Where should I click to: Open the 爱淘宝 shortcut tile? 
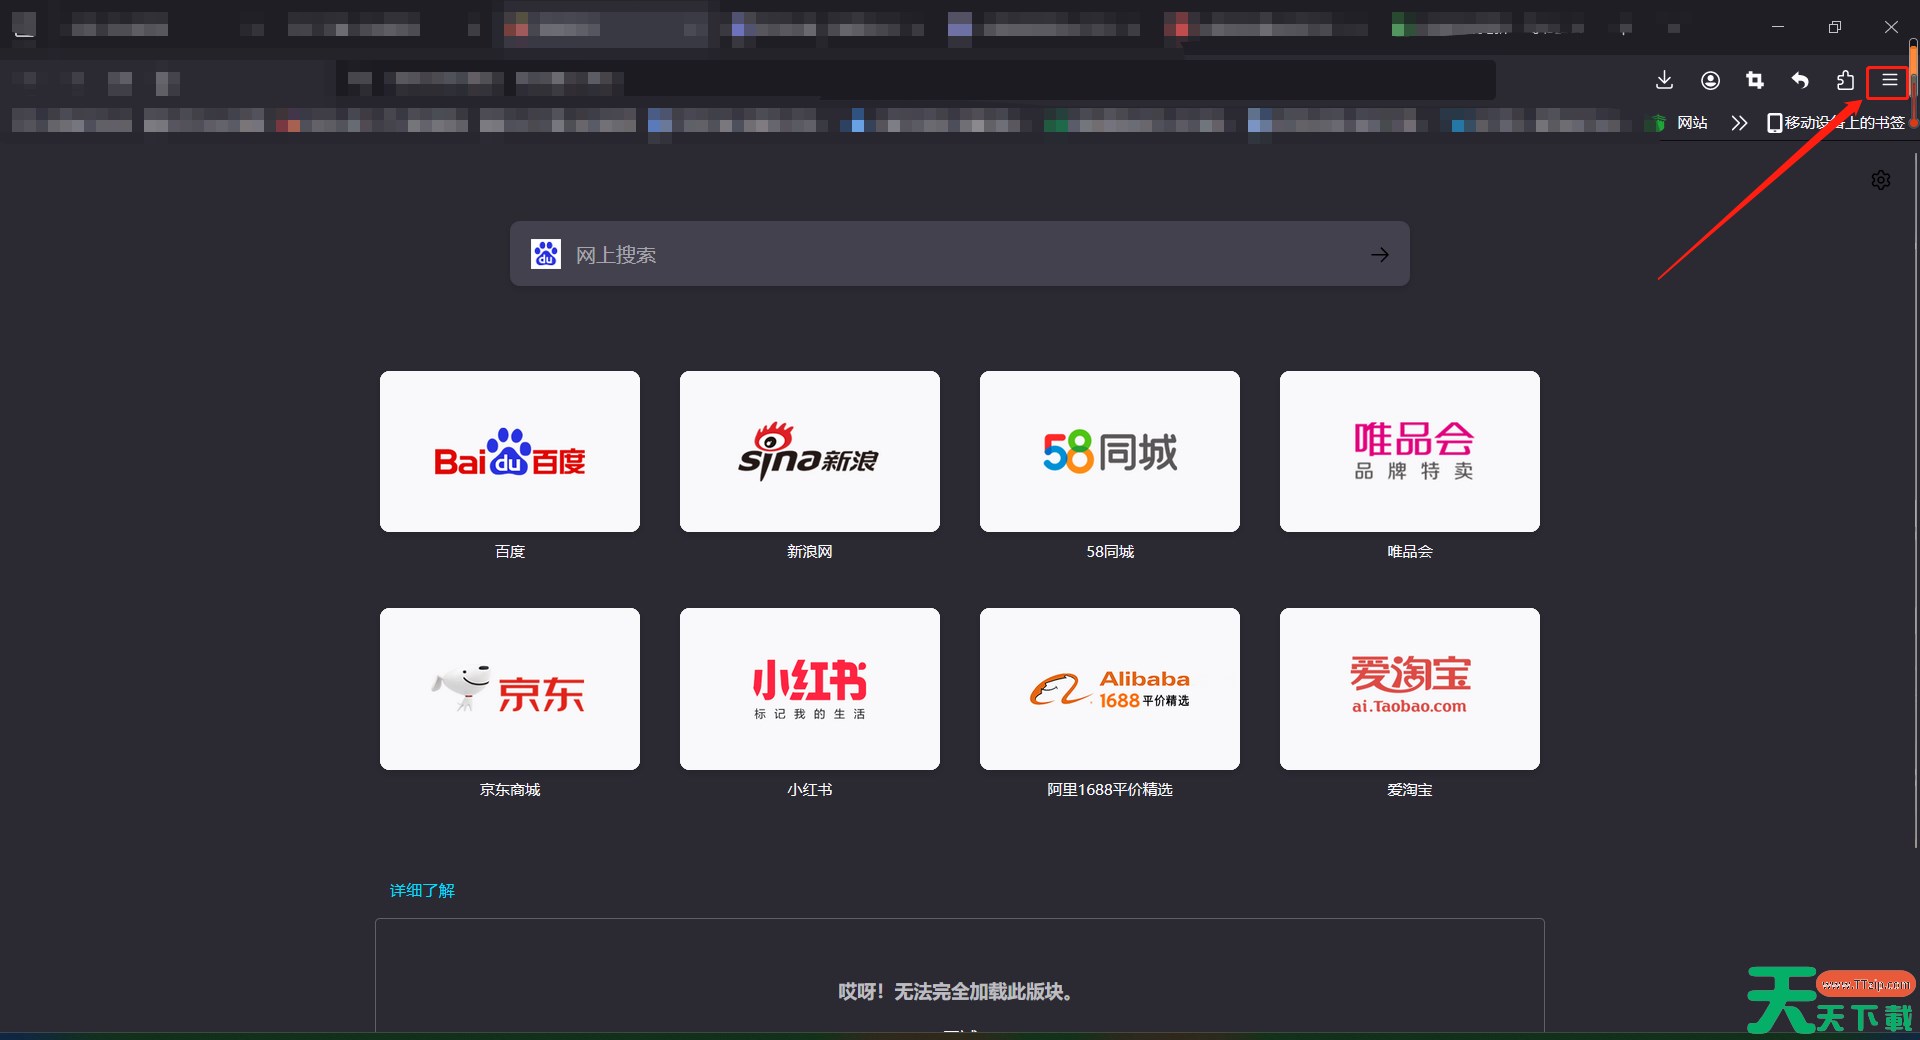coord(1410,689)
